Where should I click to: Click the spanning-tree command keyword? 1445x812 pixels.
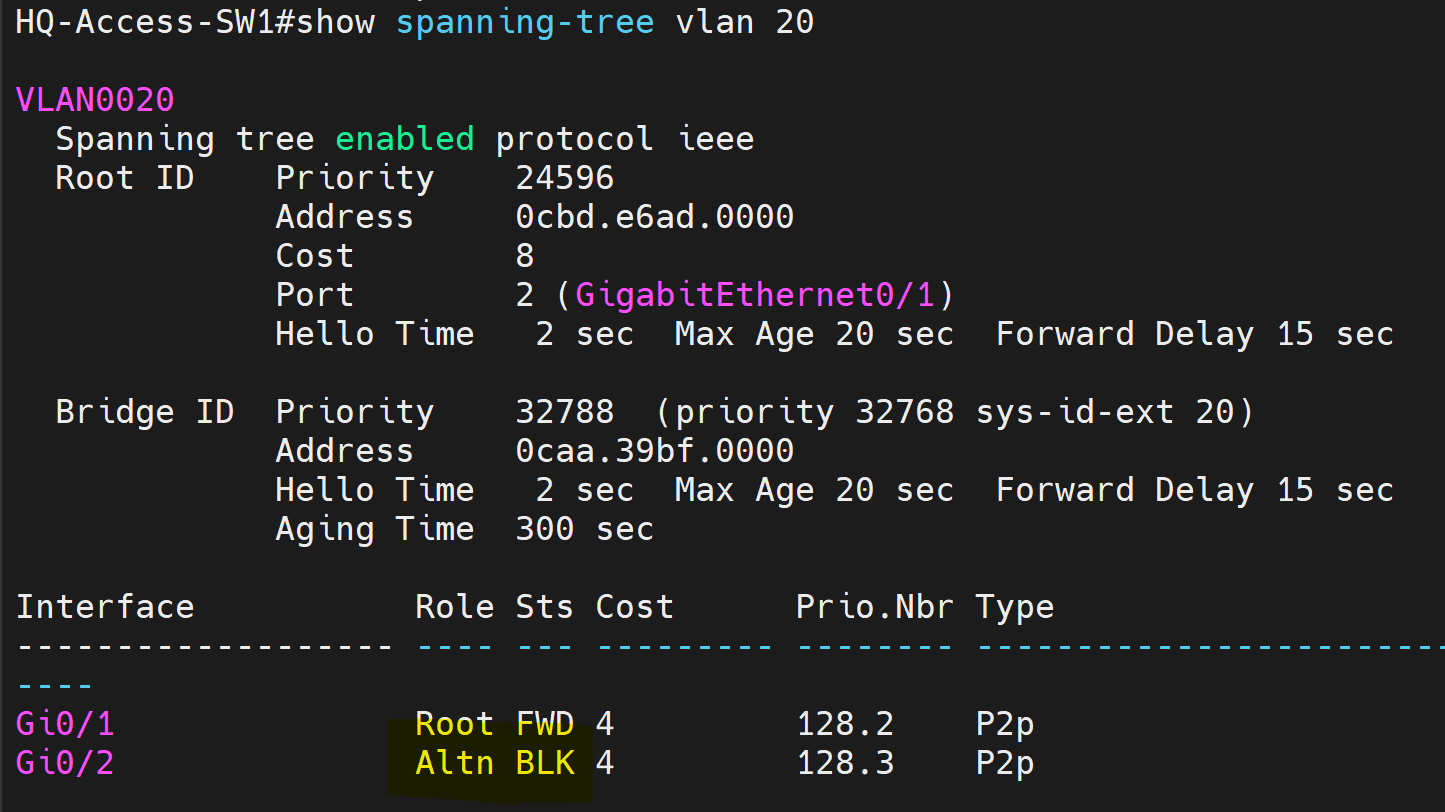pyautogui.click(x=525, y=24)
